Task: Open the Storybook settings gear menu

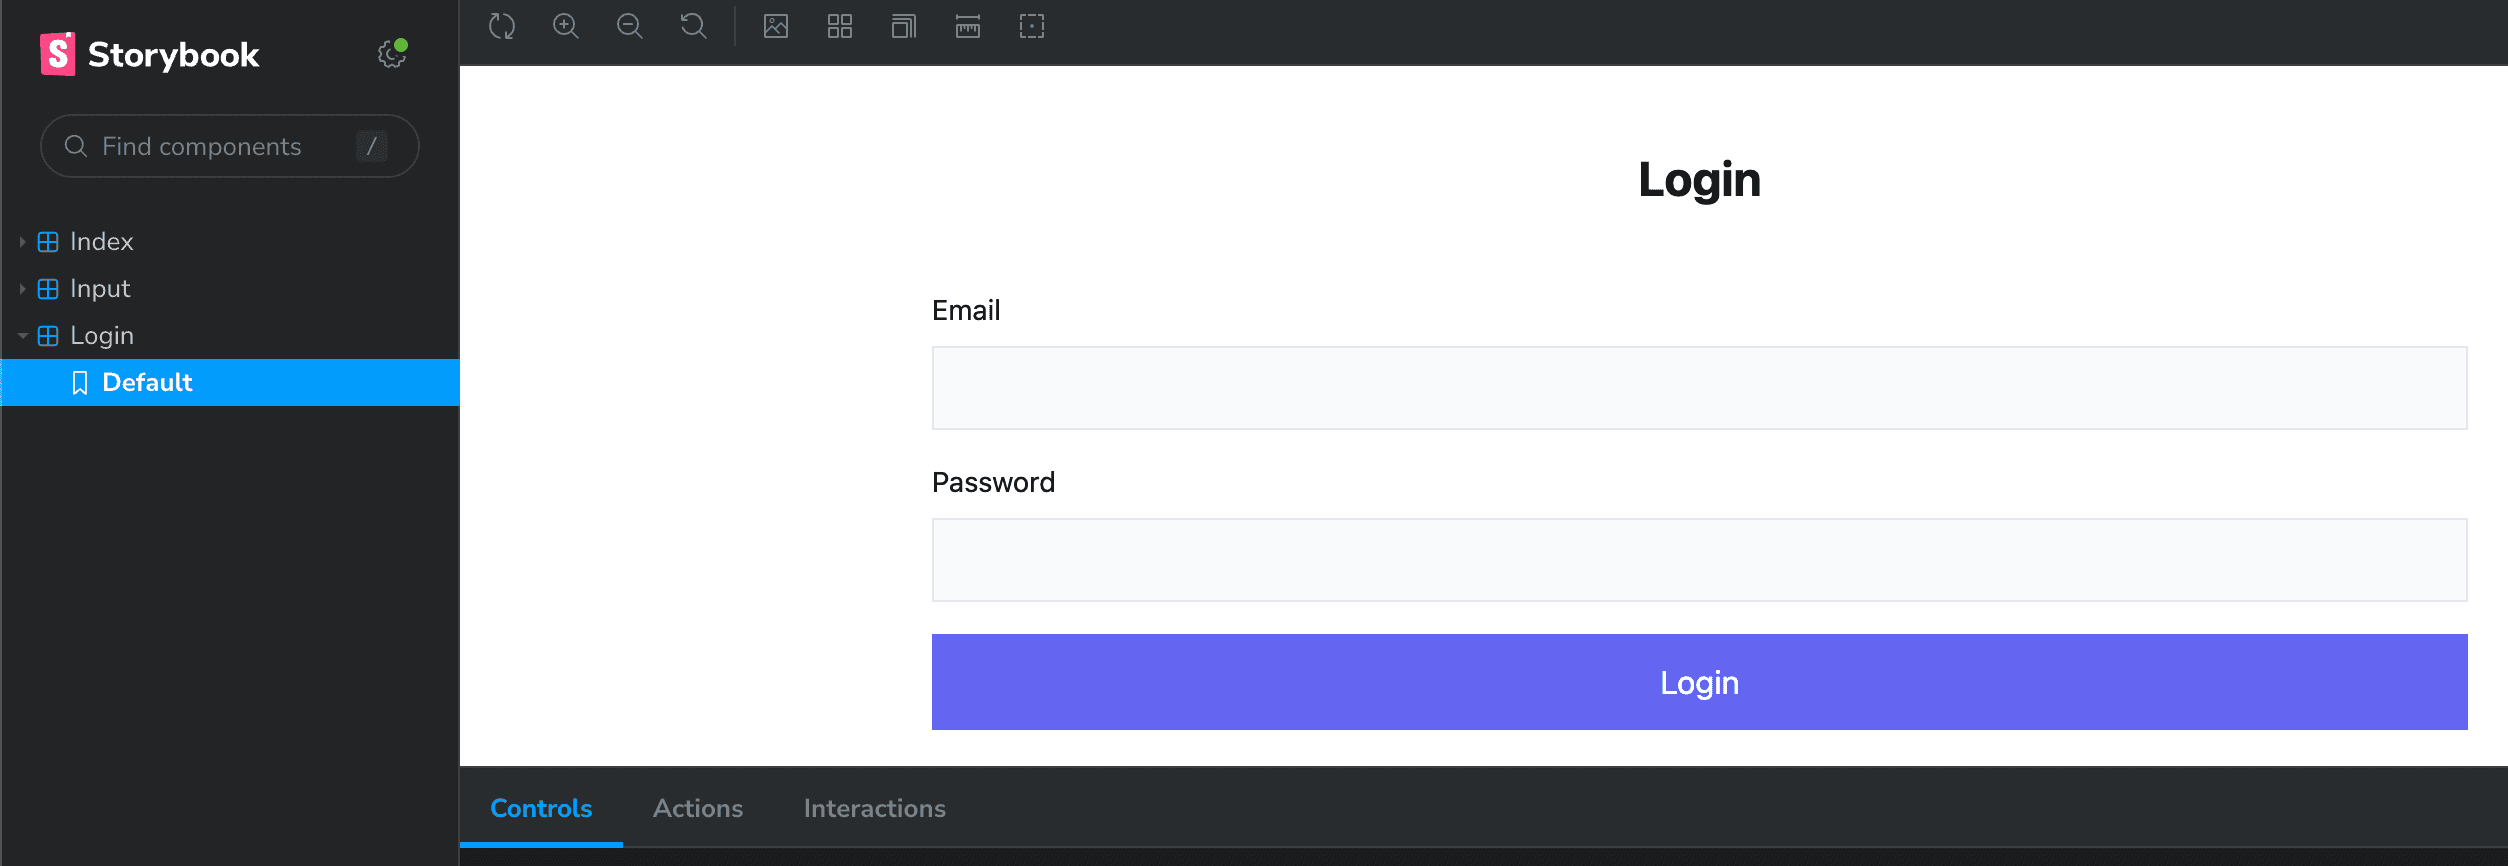Action: coord(392,54)
